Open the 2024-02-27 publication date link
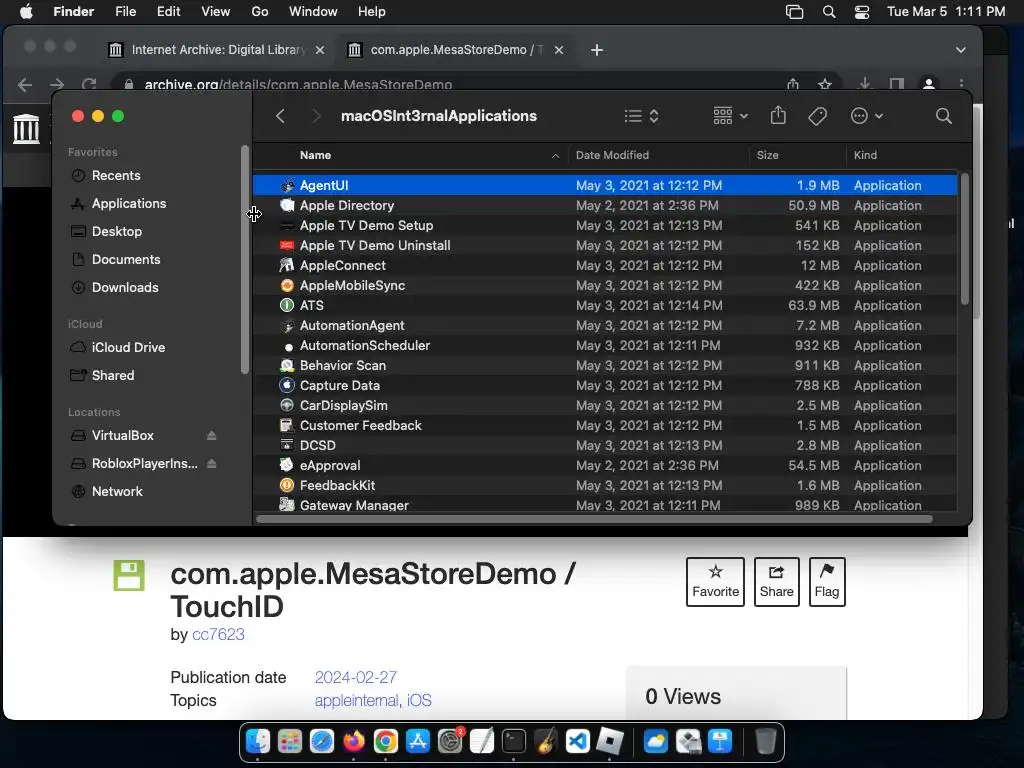Image resolution: width=1024 pixels, height=768 pixels. [356, 677]
